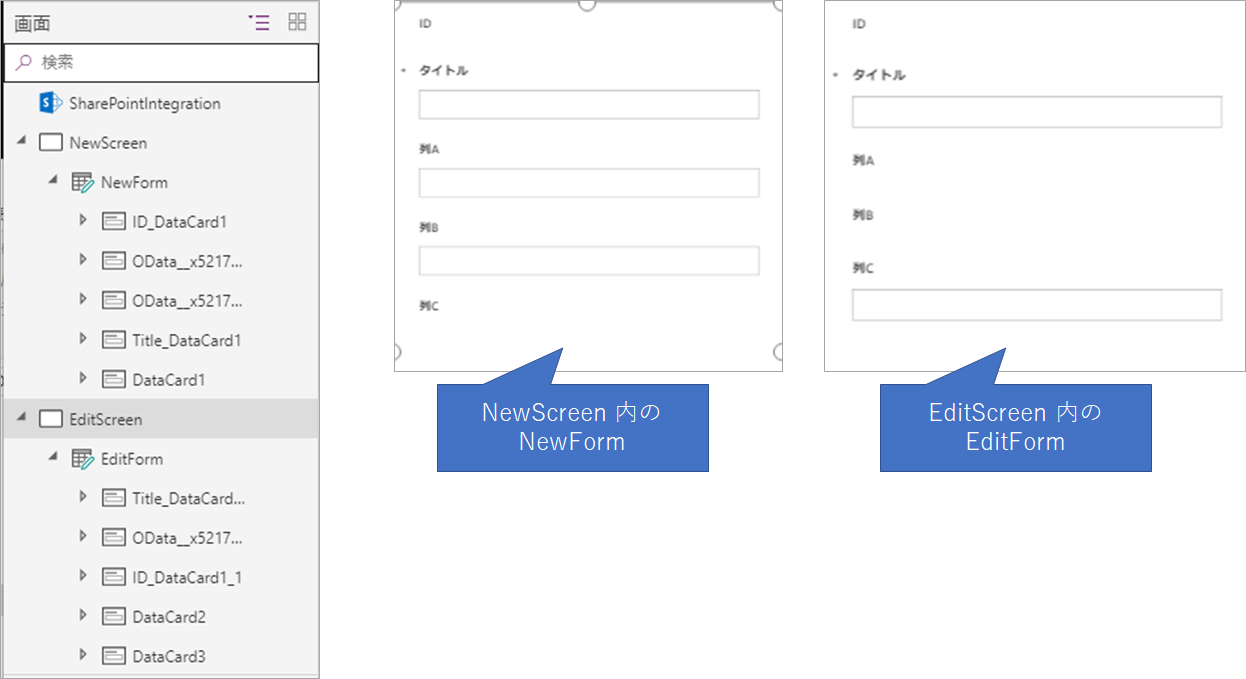Image resolution: width=1246 pixels, height=679 pixels.
Task: Collapse the EditScreen node
Action: pos(22,418)
